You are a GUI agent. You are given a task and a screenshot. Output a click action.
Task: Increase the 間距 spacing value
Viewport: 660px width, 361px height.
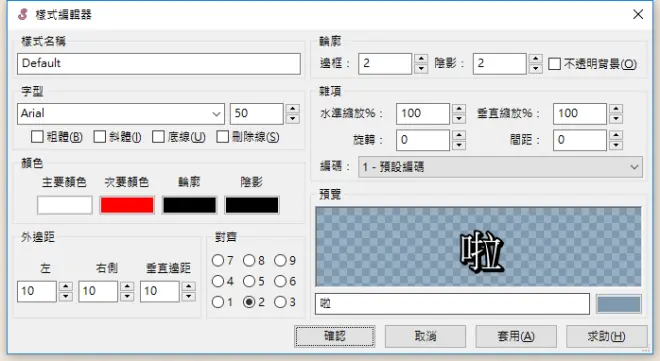click(x=616, y=135)
